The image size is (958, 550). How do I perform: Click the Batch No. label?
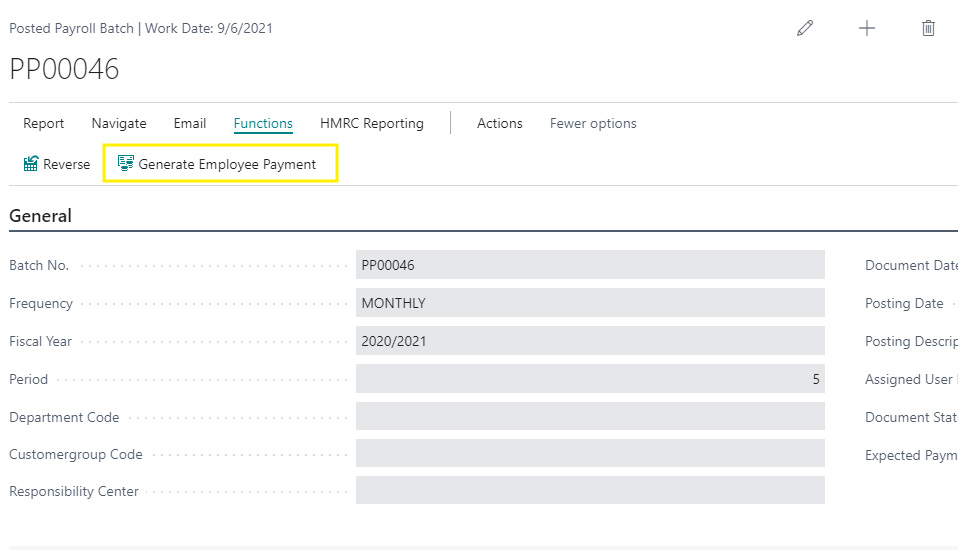click(x=39, y=265)
